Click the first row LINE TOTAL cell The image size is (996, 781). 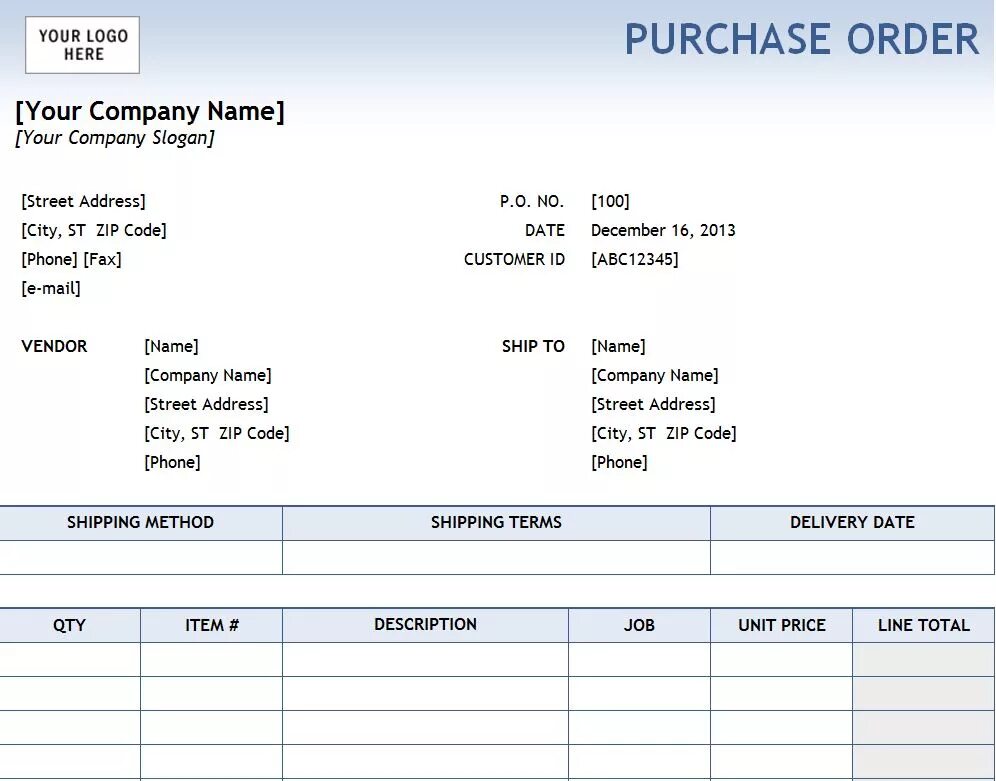click(x=924, y=660)
